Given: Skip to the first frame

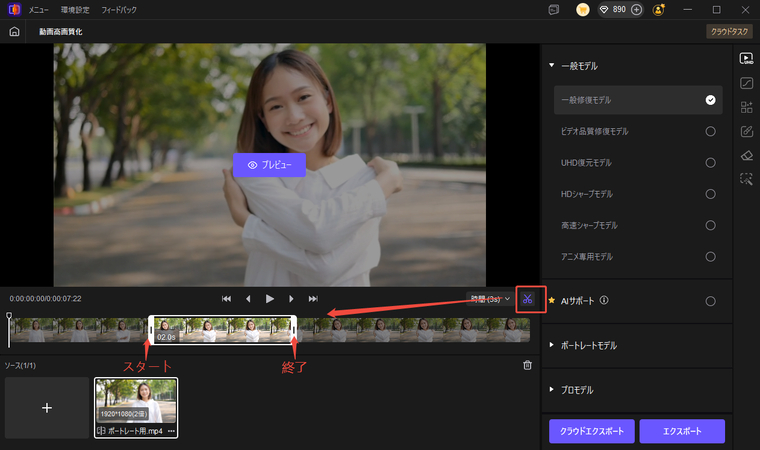Looking at the screenshot, I should coord(227,298).
